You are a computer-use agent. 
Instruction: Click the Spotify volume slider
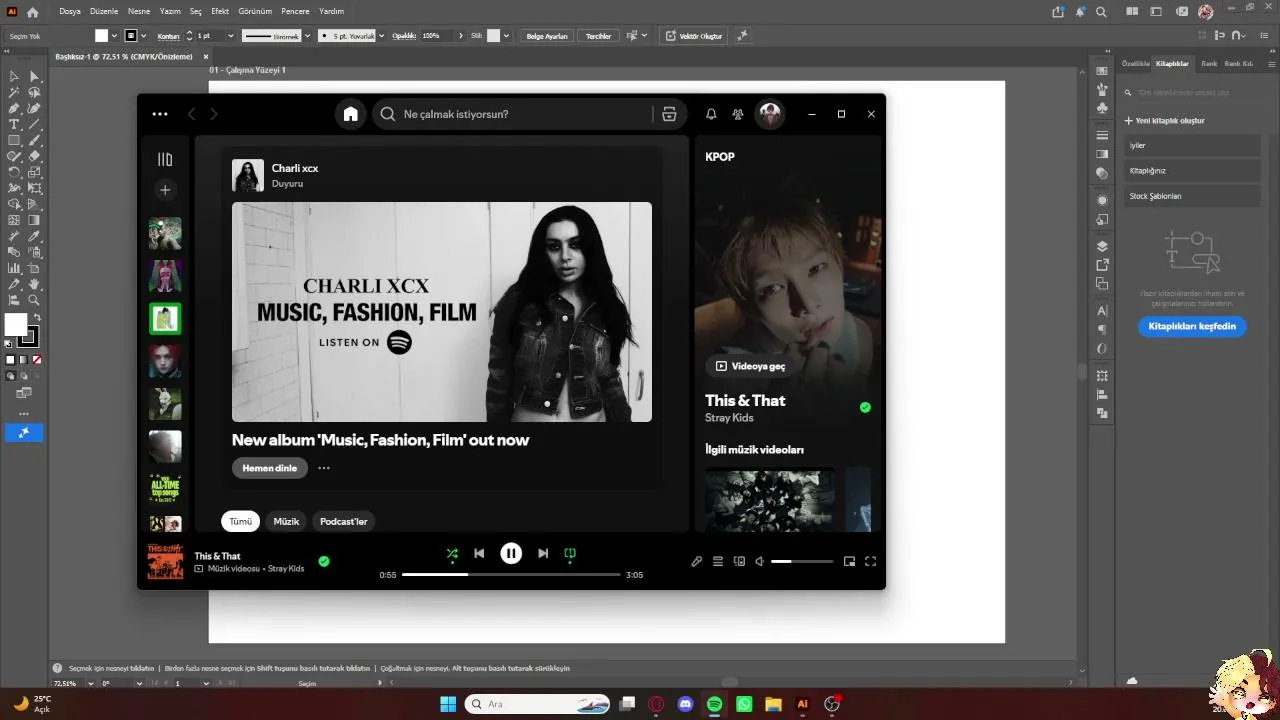[x=802, y=562]
